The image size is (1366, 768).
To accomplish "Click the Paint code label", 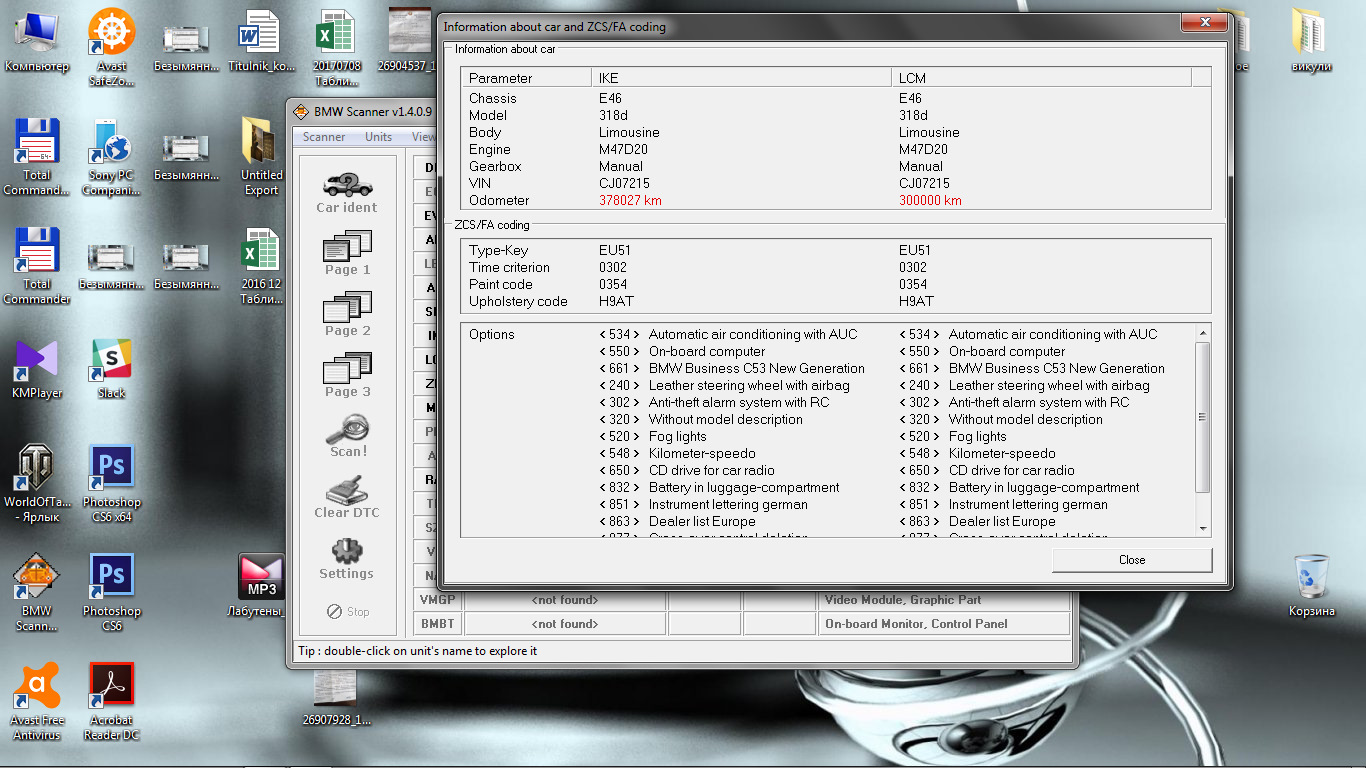I will tap(501, 285).
